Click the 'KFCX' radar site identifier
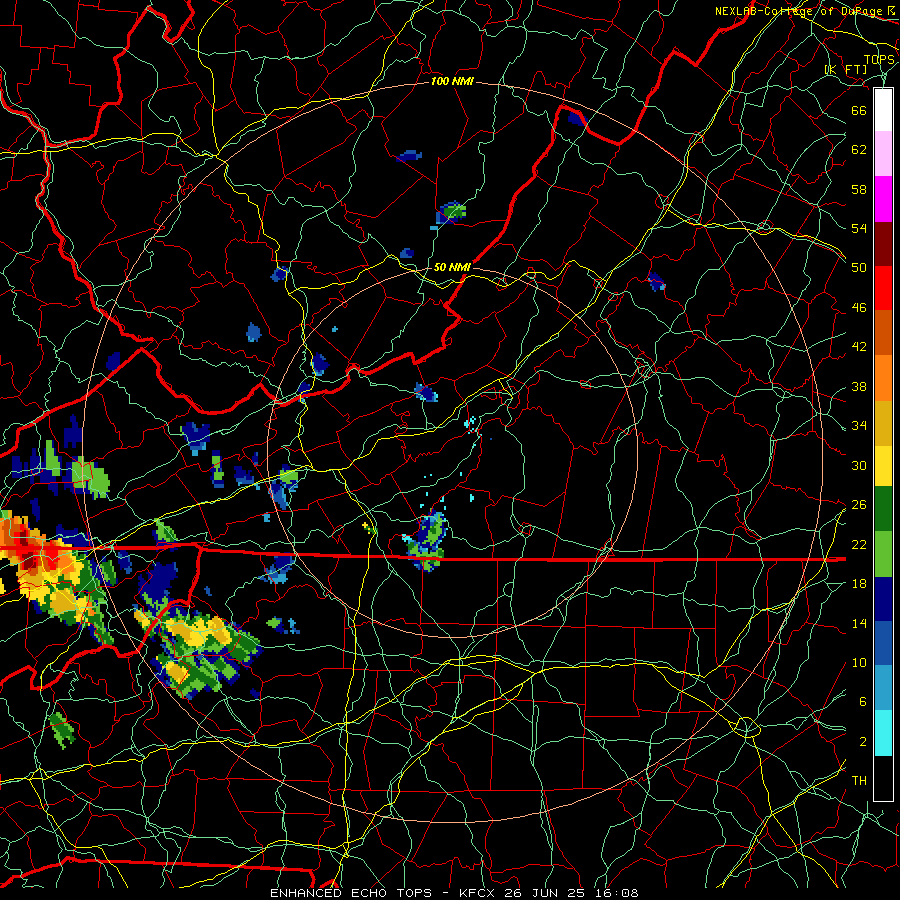900x900 pixels. click(479, 893)
